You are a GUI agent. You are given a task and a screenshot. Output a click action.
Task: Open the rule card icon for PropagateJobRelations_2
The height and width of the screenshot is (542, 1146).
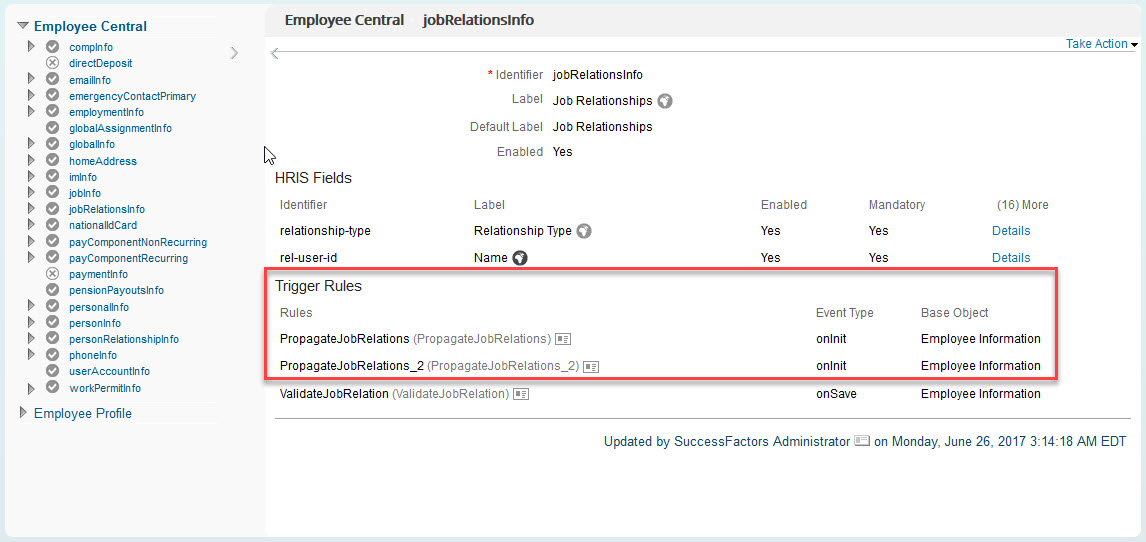coord(591,367)
